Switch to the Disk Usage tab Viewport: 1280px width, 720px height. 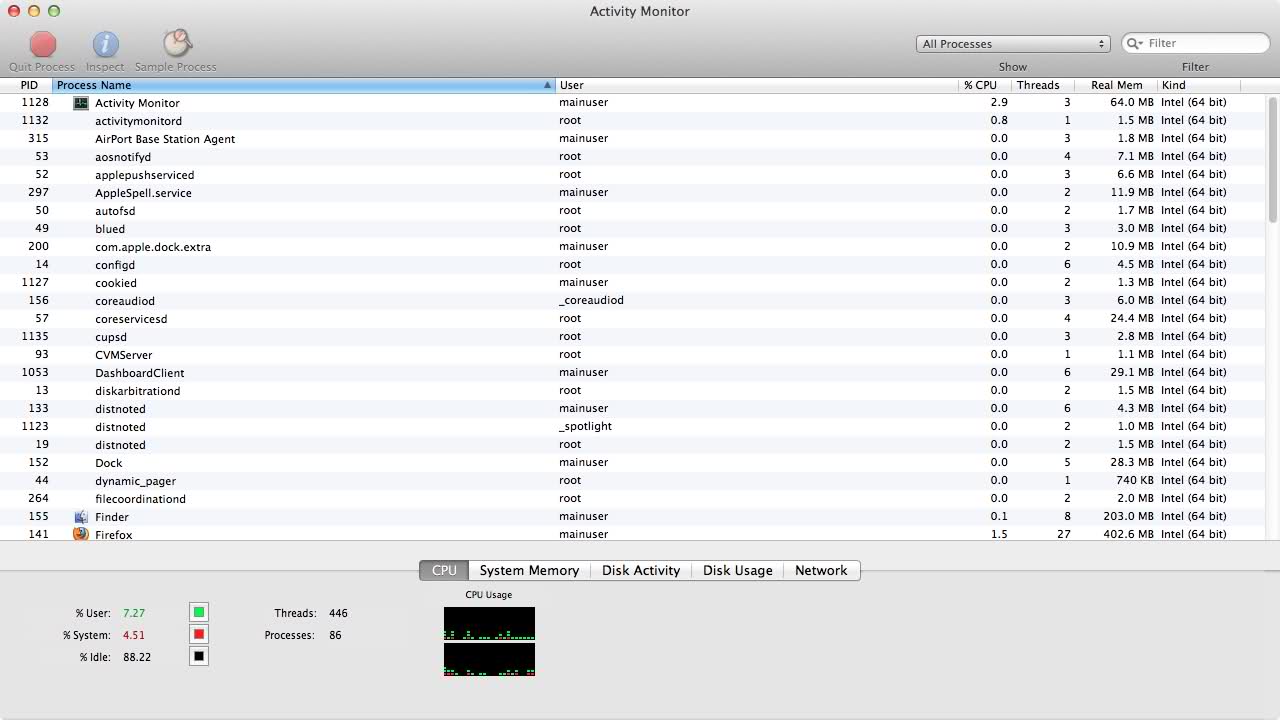click(x=738, y=570)
